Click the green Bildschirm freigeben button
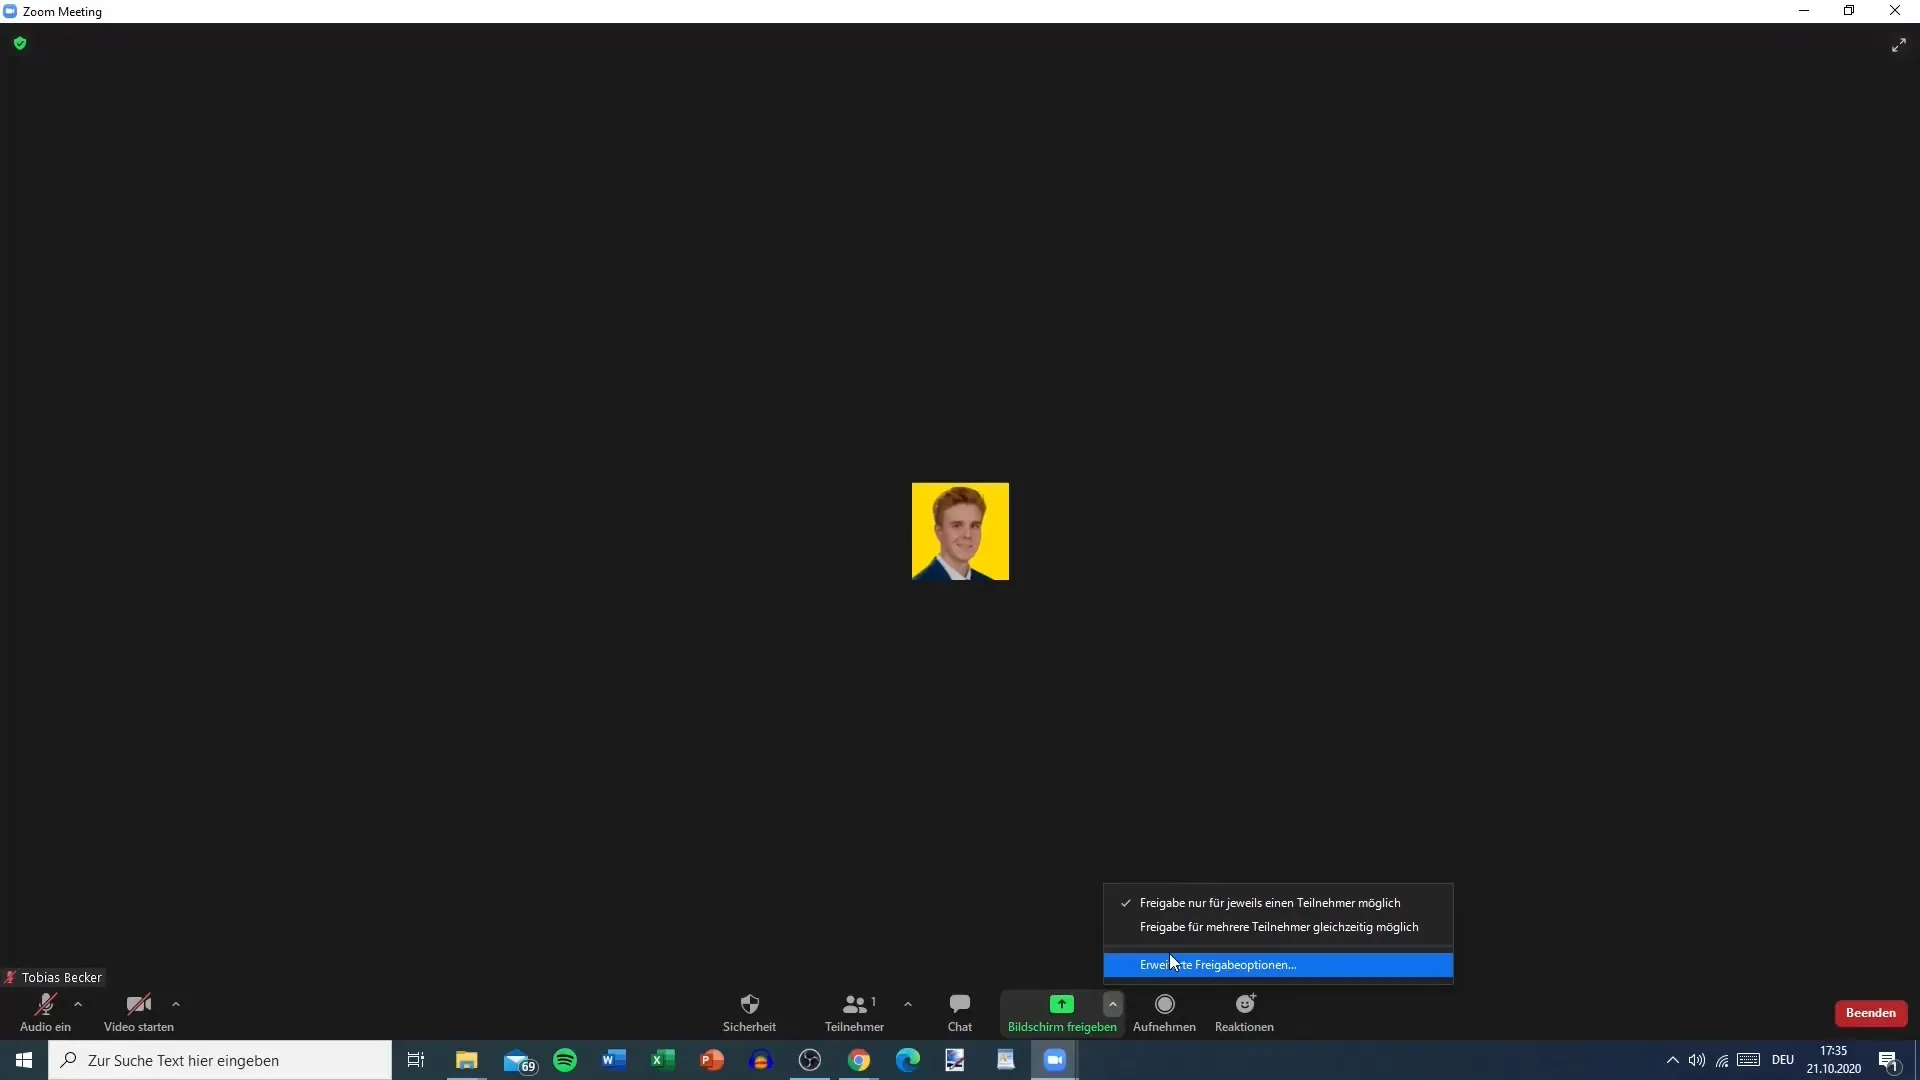1920x1080 pixels. (1062, 1012)
